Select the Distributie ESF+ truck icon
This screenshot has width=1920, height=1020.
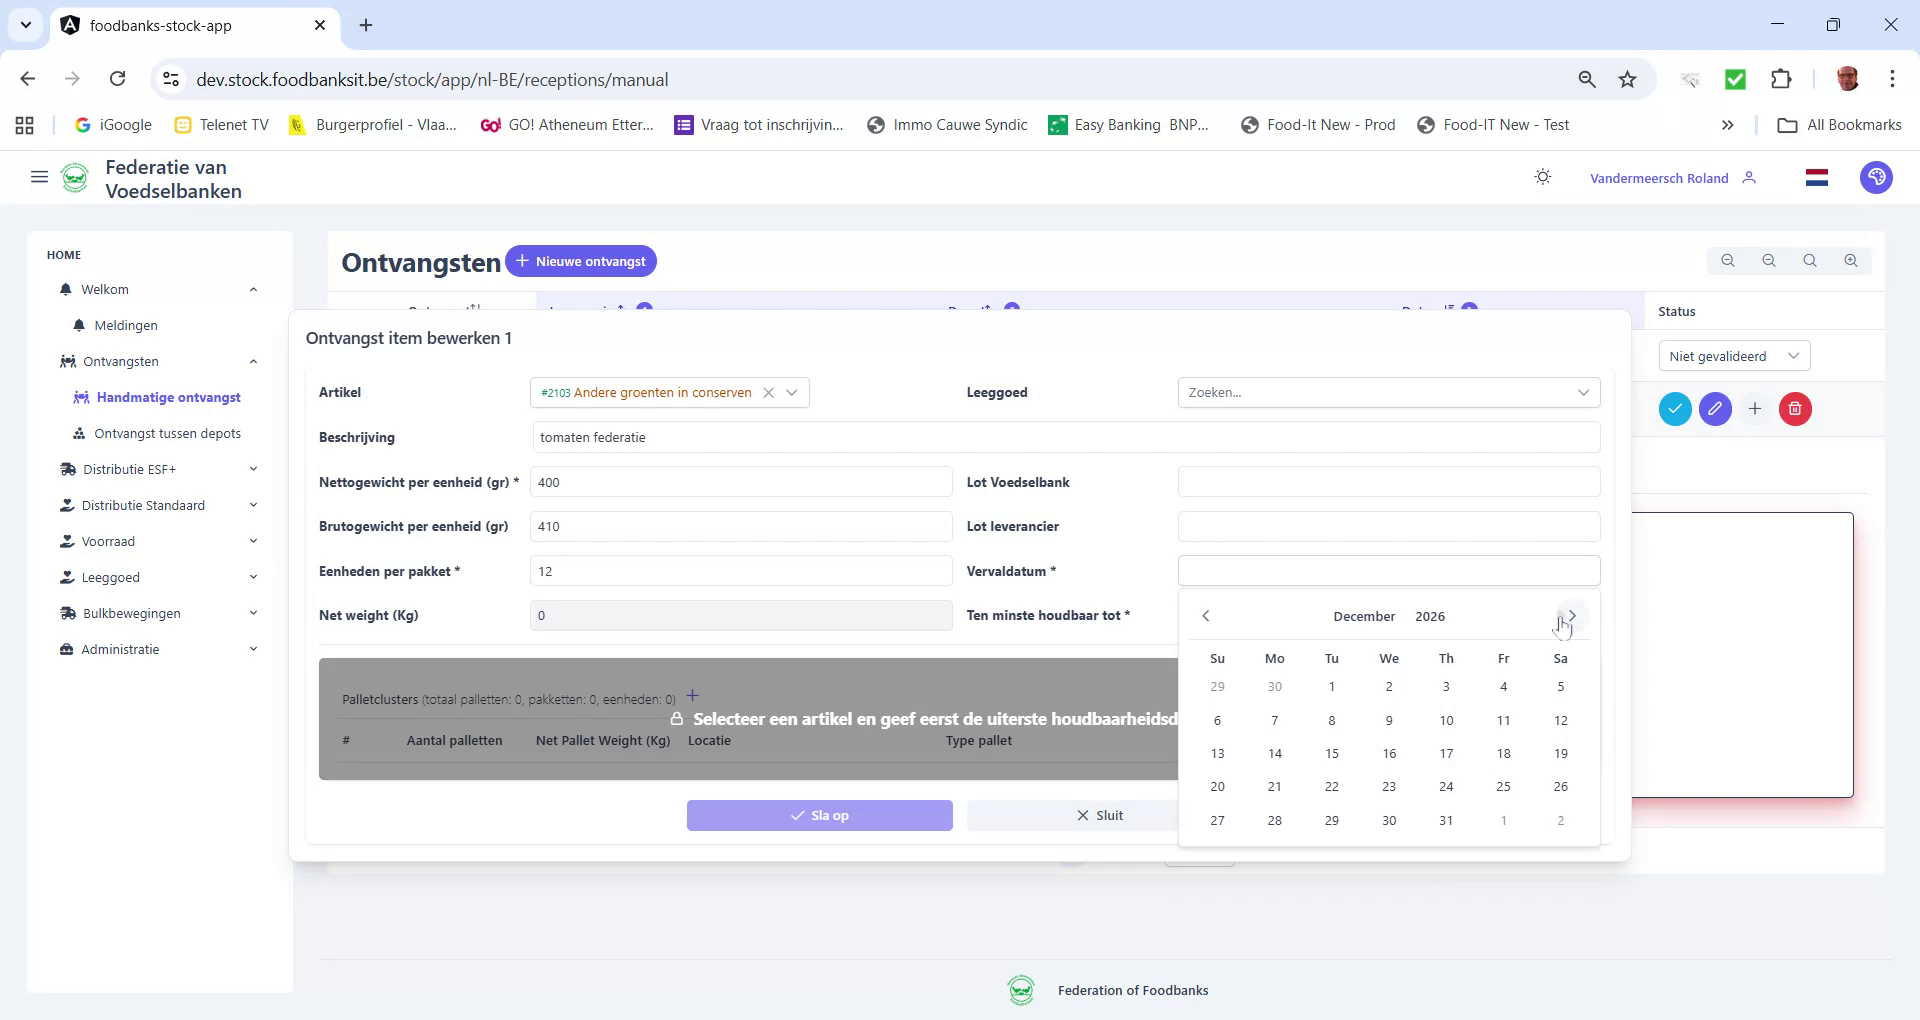click(x=66, y=469)
